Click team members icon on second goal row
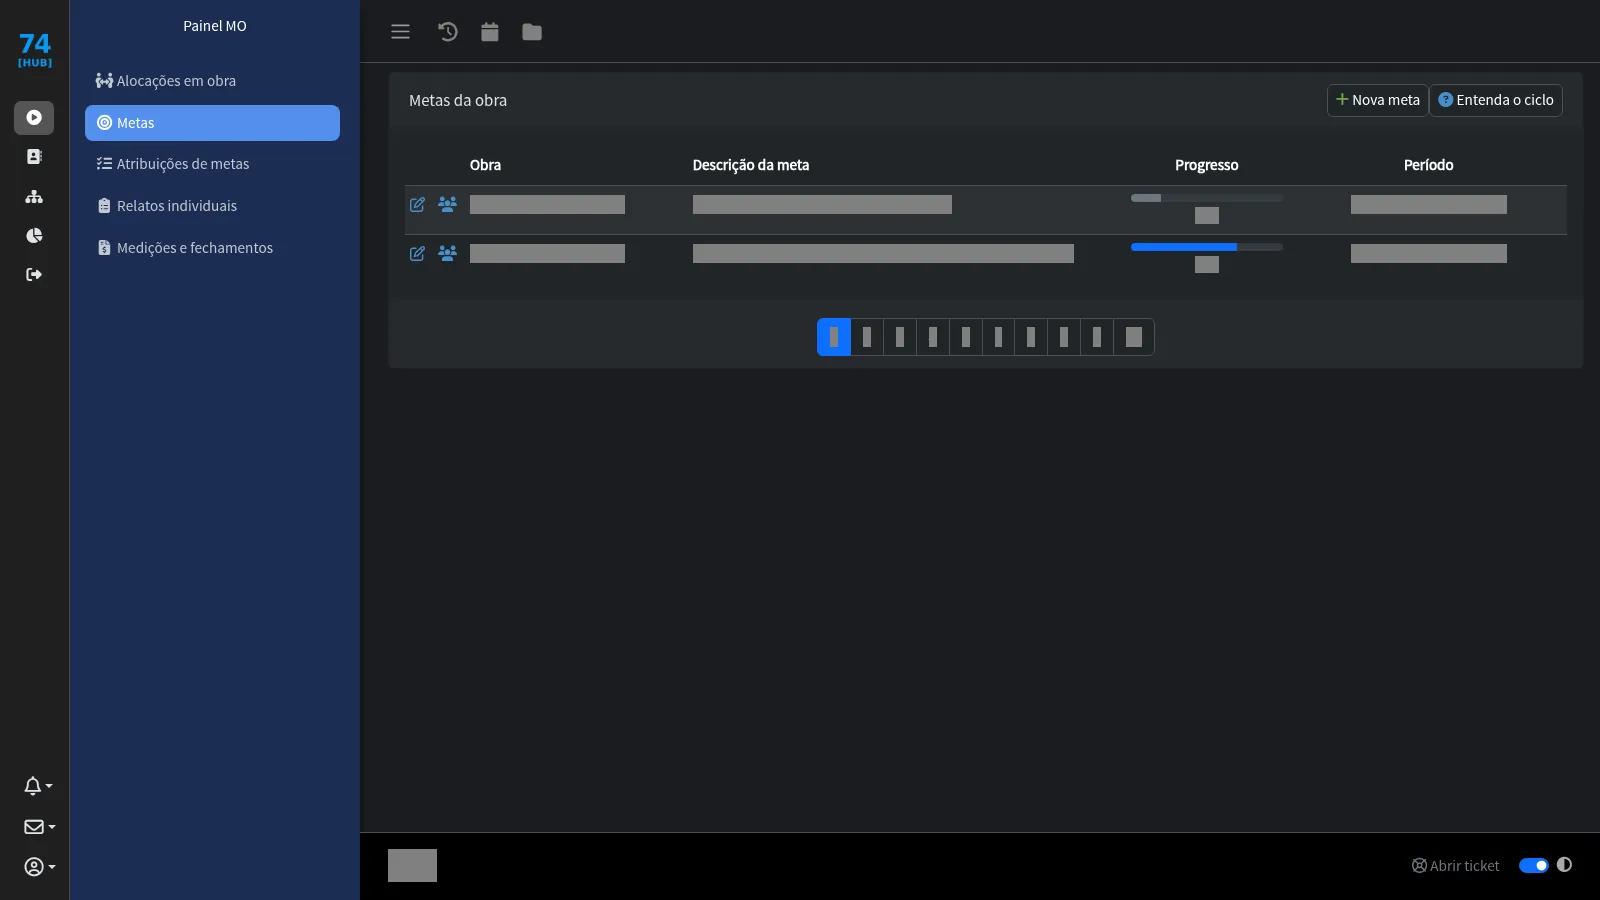Image resolution: width=1600 pixels, height=900 pixels. point(447,253)
